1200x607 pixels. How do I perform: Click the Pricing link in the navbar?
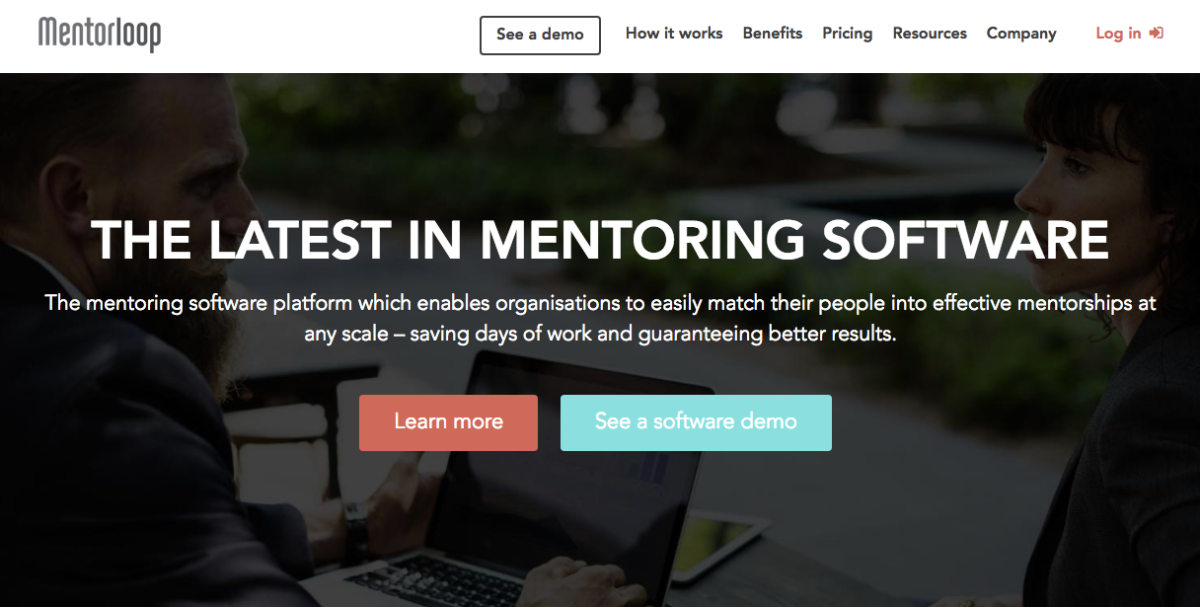pyautogui.click(x=847, y=34)
